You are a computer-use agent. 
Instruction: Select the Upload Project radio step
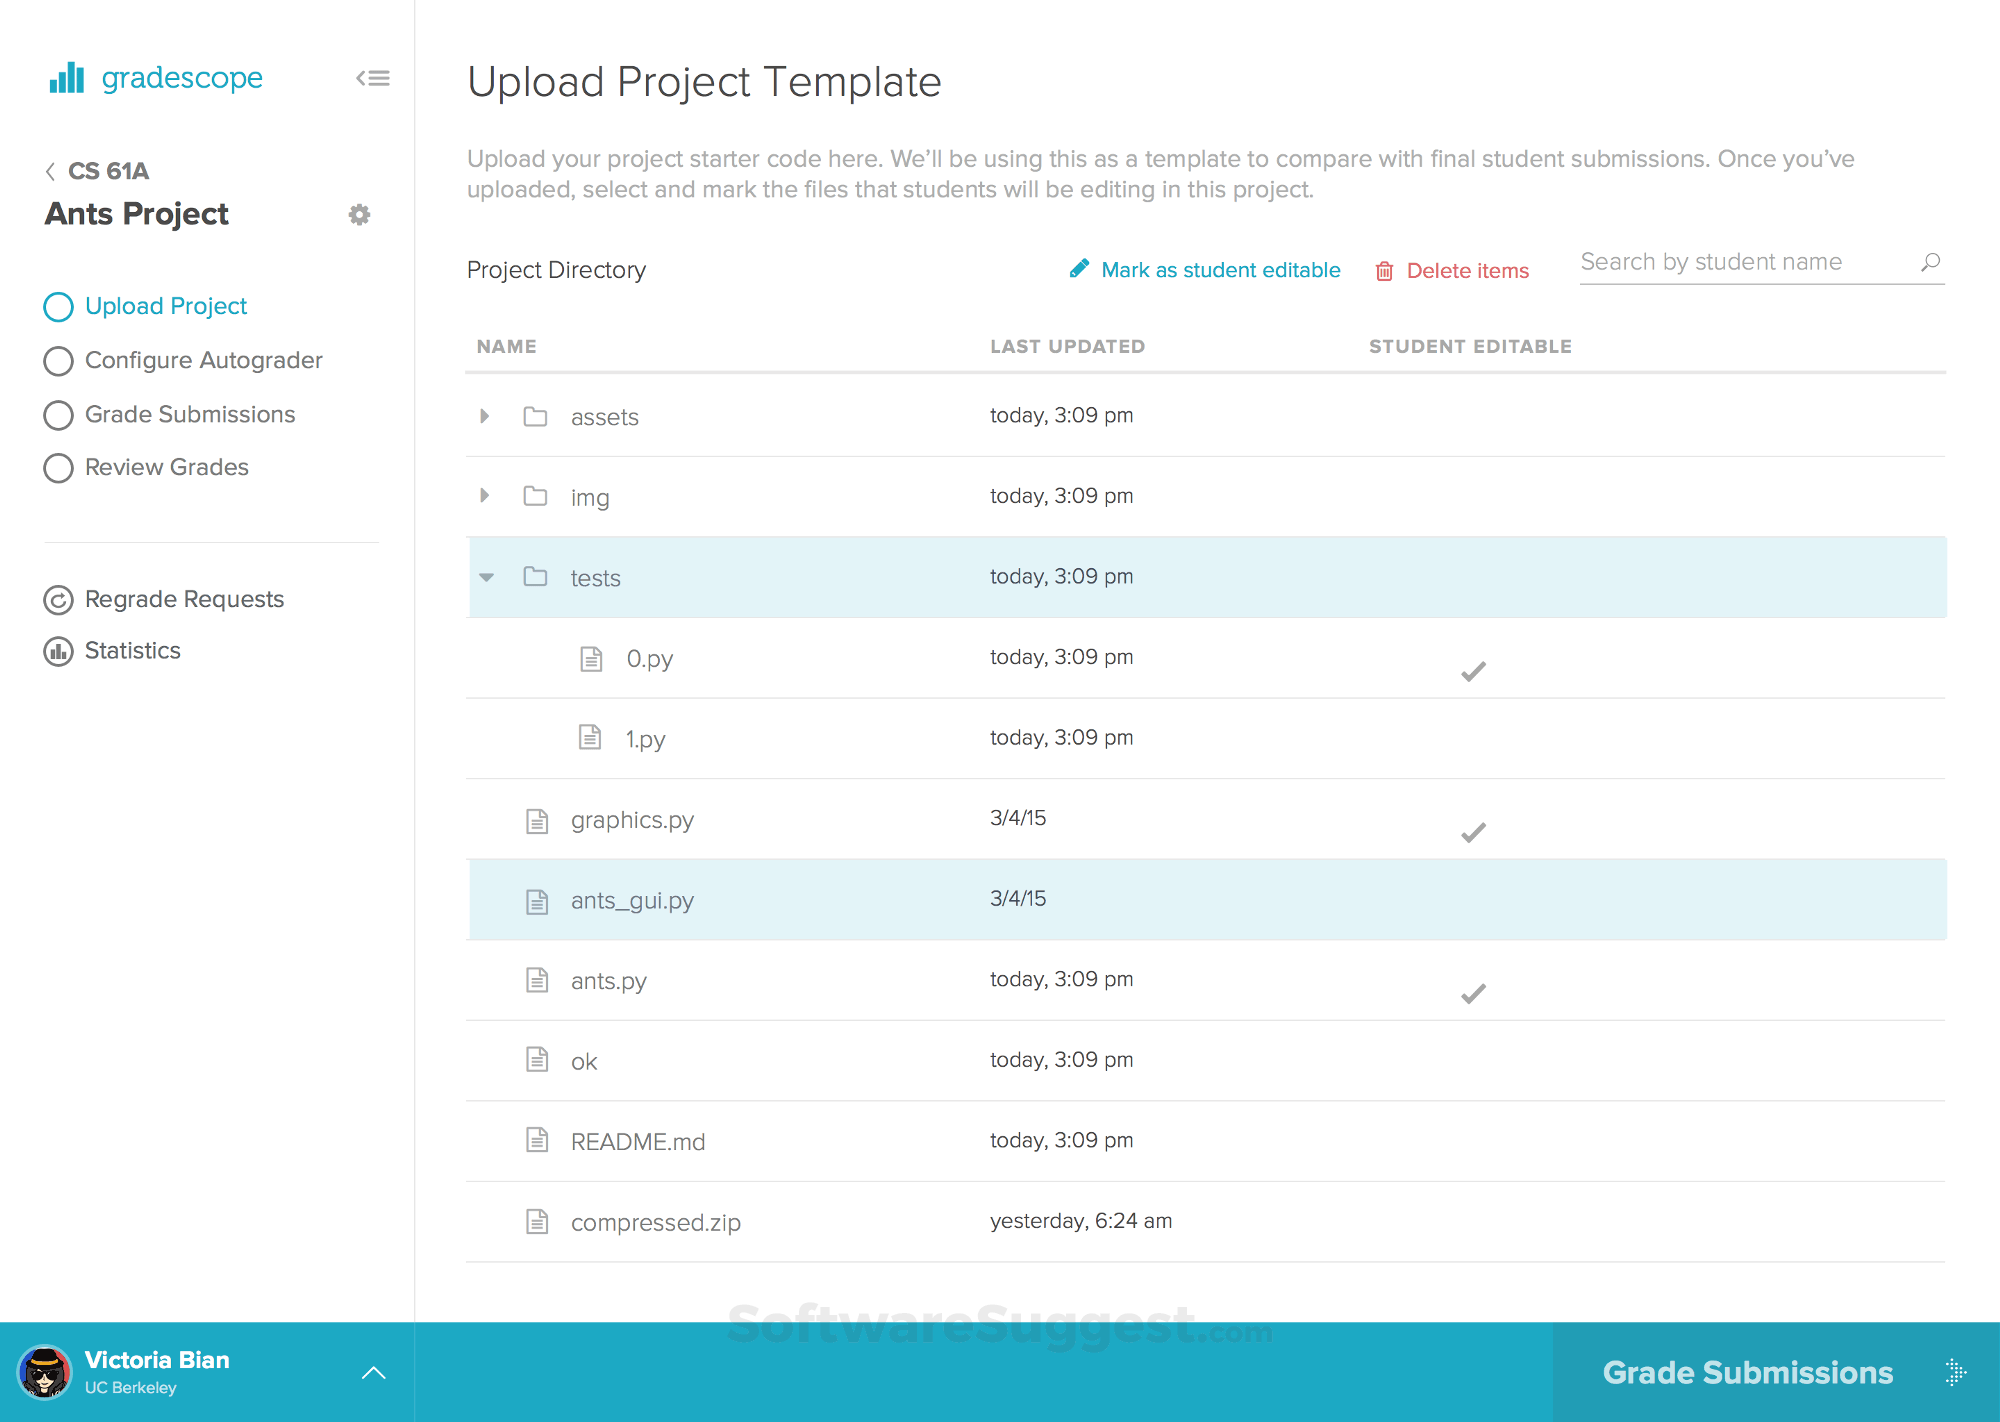(58, 306)
